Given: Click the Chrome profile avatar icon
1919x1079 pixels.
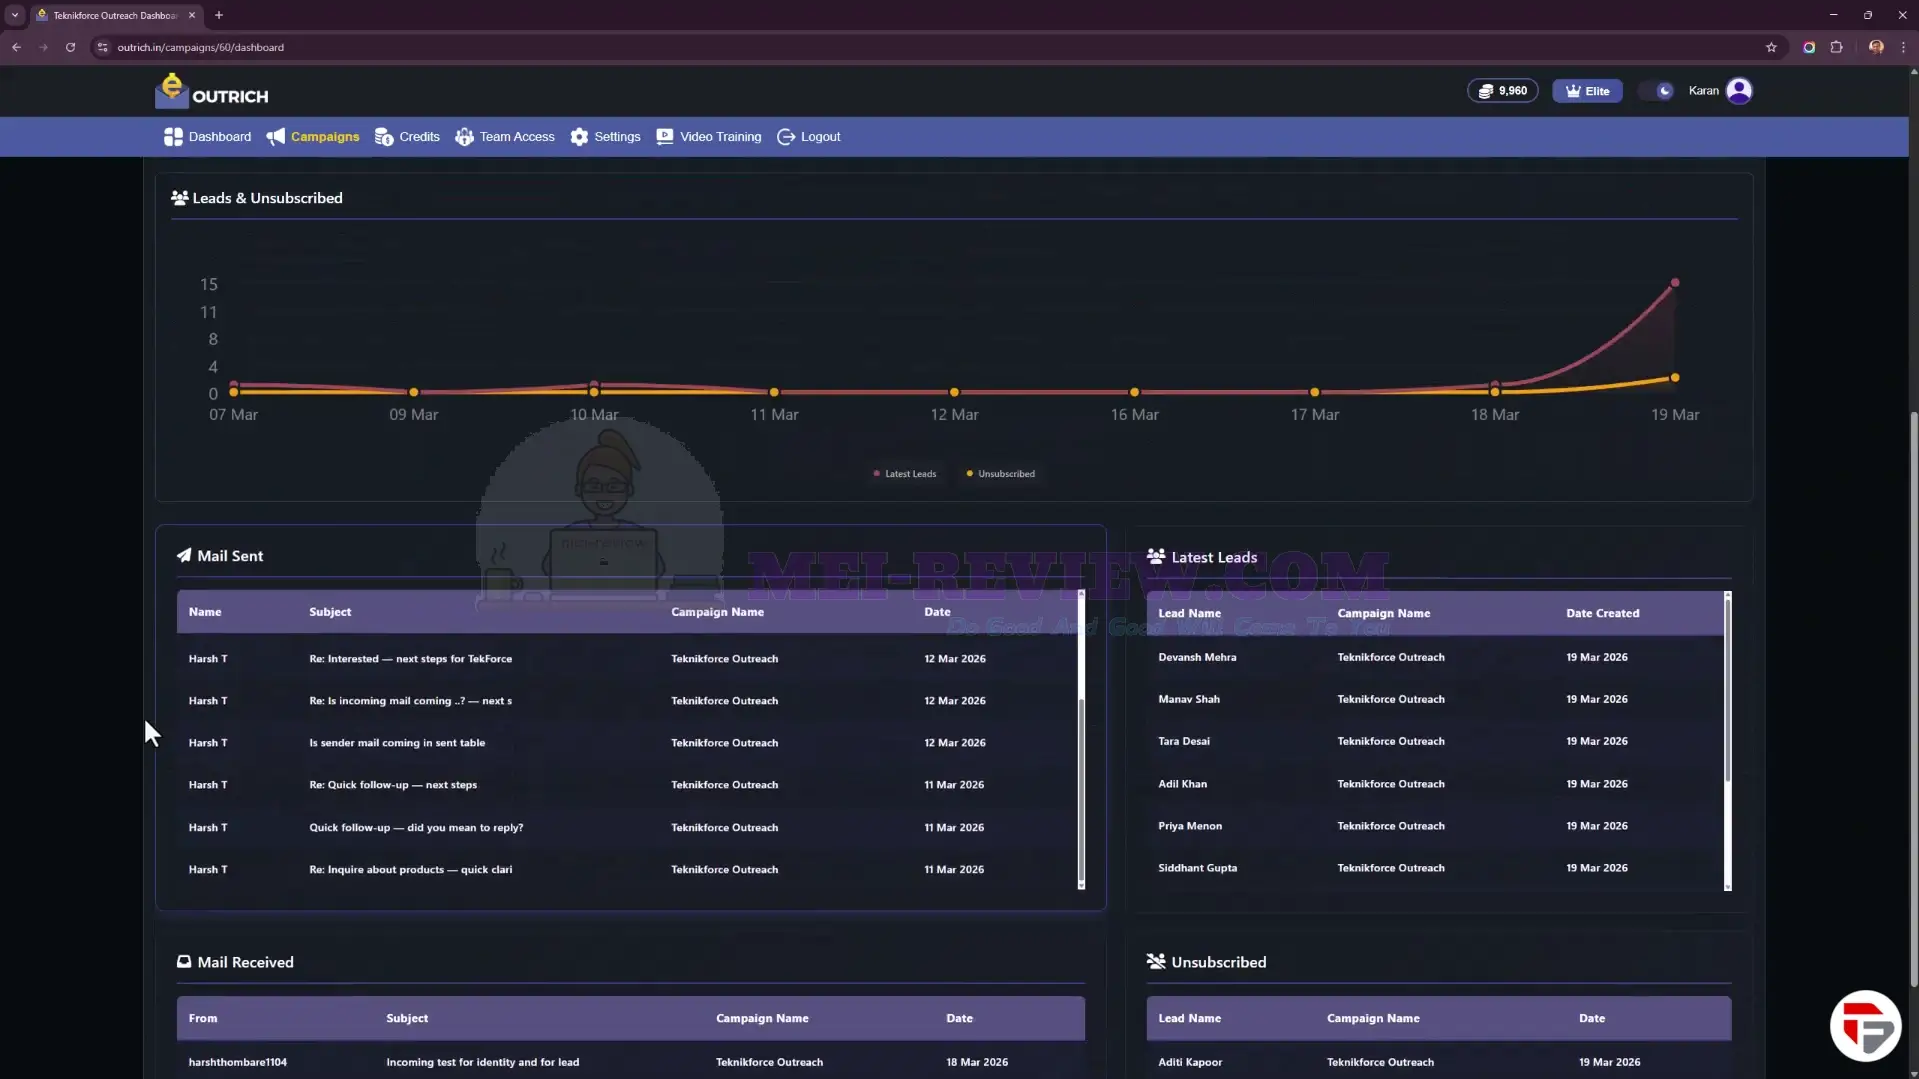Looking at the screenshot, I should pos(1876,47).
